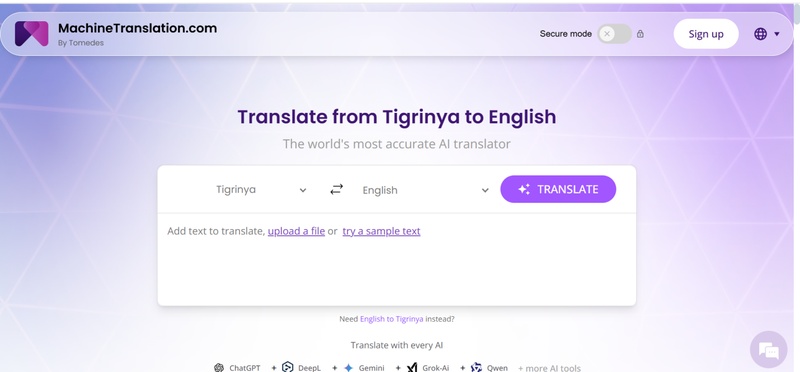This screenshot has height=372, width=800.
Task: Open the chat support bubble icon
Action: [768, 350]
